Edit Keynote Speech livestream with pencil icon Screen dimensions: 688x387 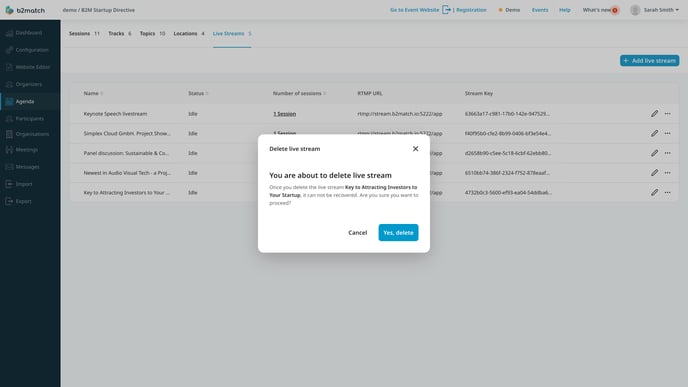pos(654,114)
